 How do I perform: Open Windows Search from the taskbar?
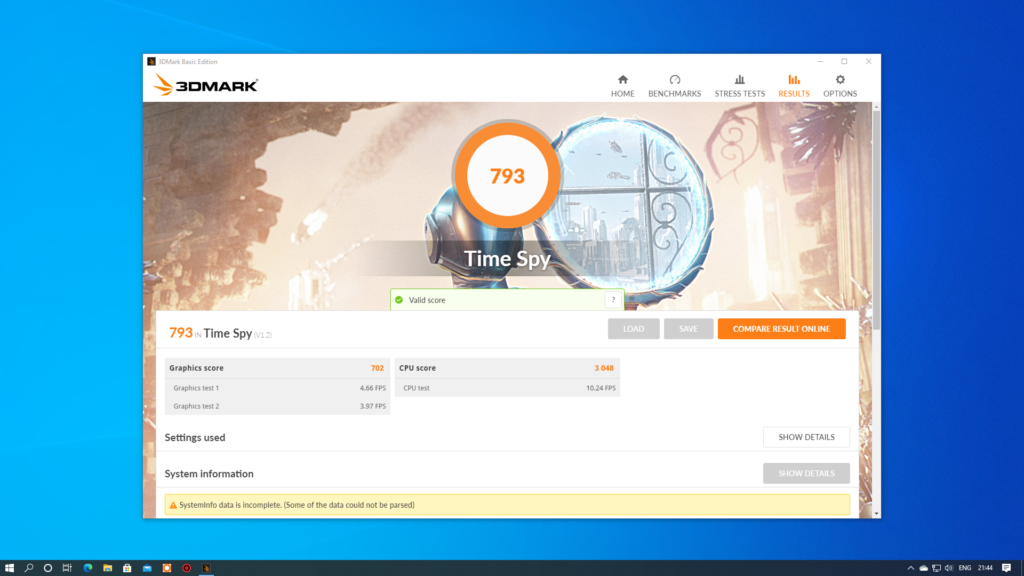point(29,568)
